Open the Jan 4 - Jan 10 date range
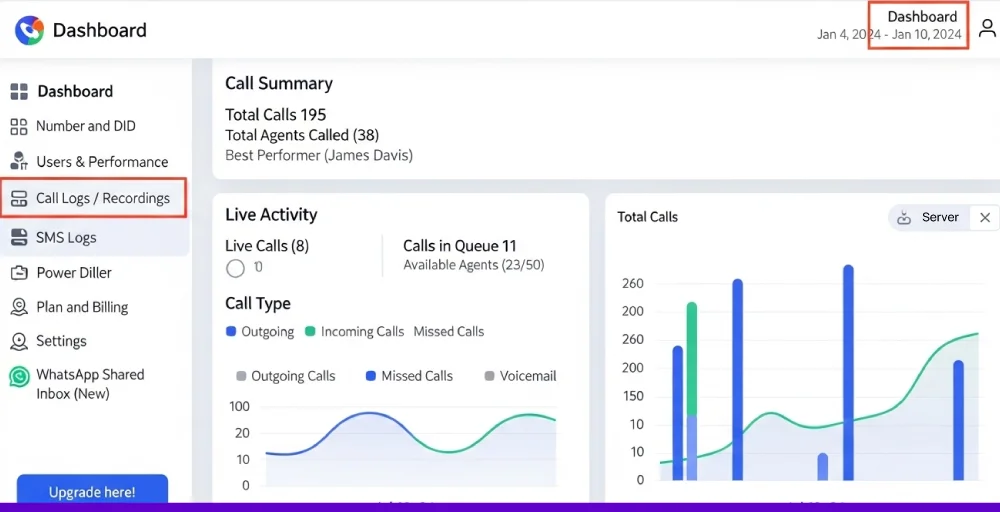This screenshot has height=512, width=1000. click(x=889, y=34)
